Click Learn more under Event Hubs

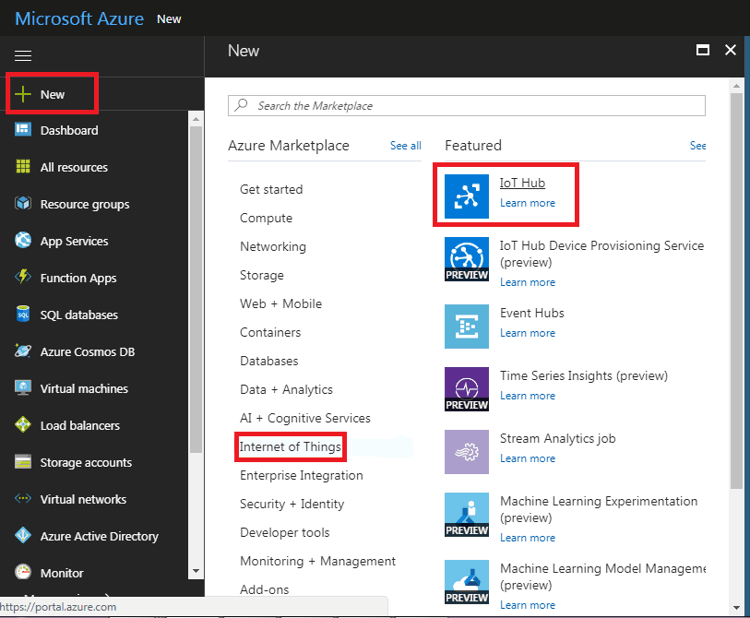[528, 333]
